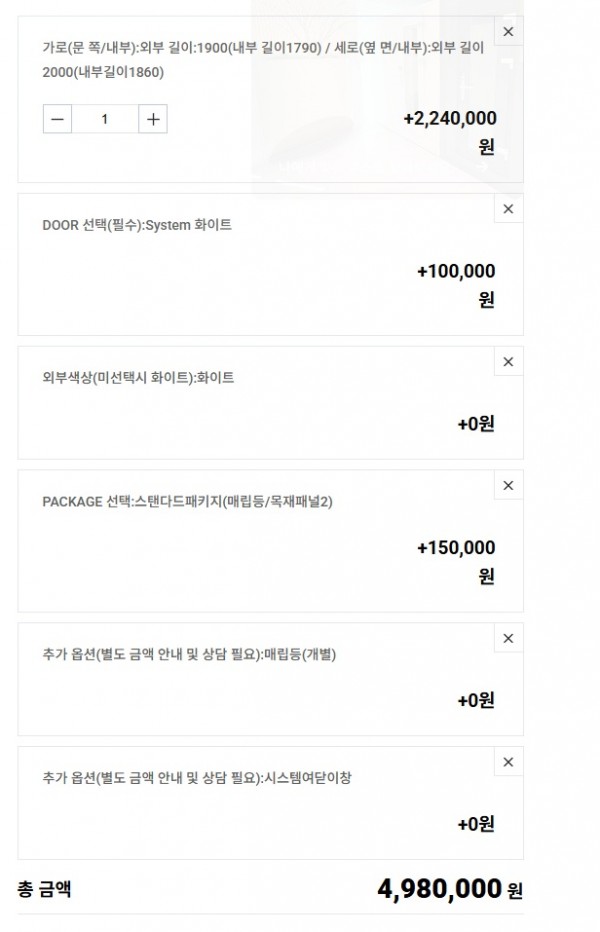600x932 pixels.
Task: Click the DOOR 선택(필수):System 화이트 label
Action: (137, 225)
